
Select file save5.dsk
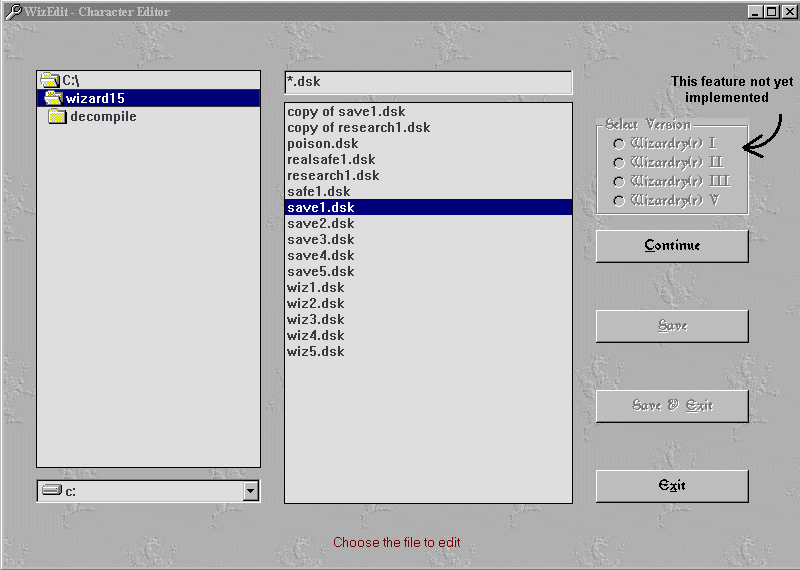click(429, 271)
